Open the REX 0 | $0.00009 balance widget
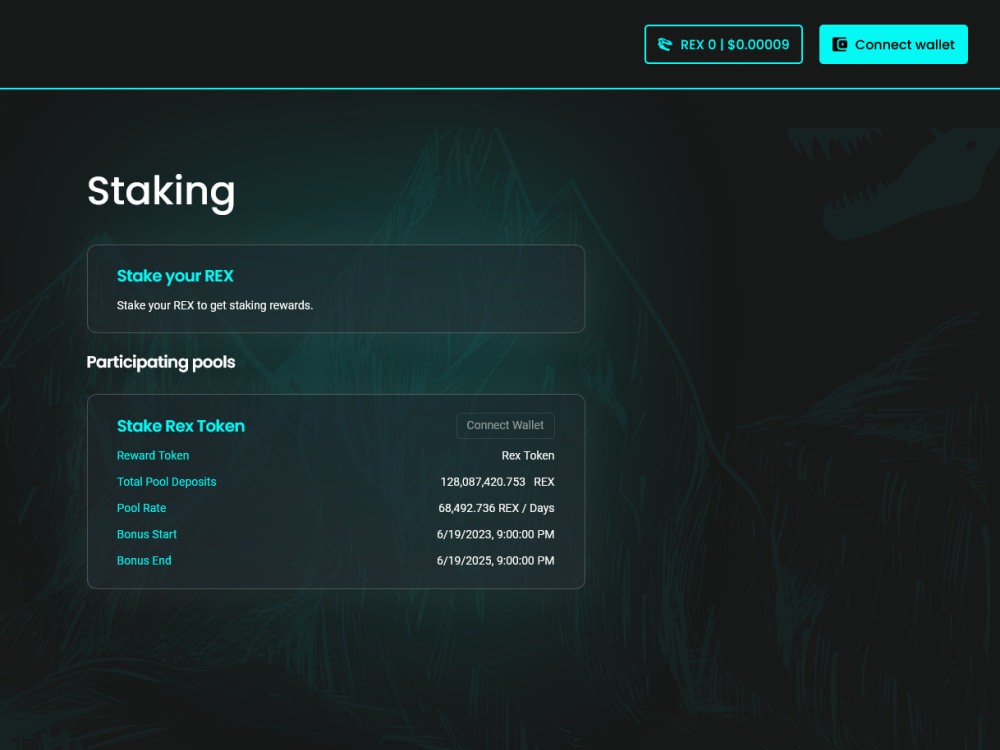The image size is (1000, 750). [x=723, y=44]
